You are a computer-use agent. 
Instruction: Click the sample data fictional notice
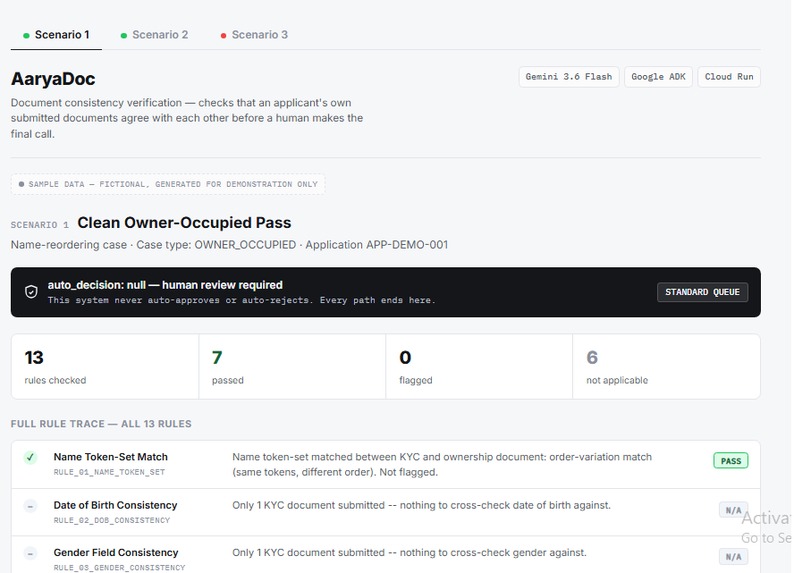(168, 184)
